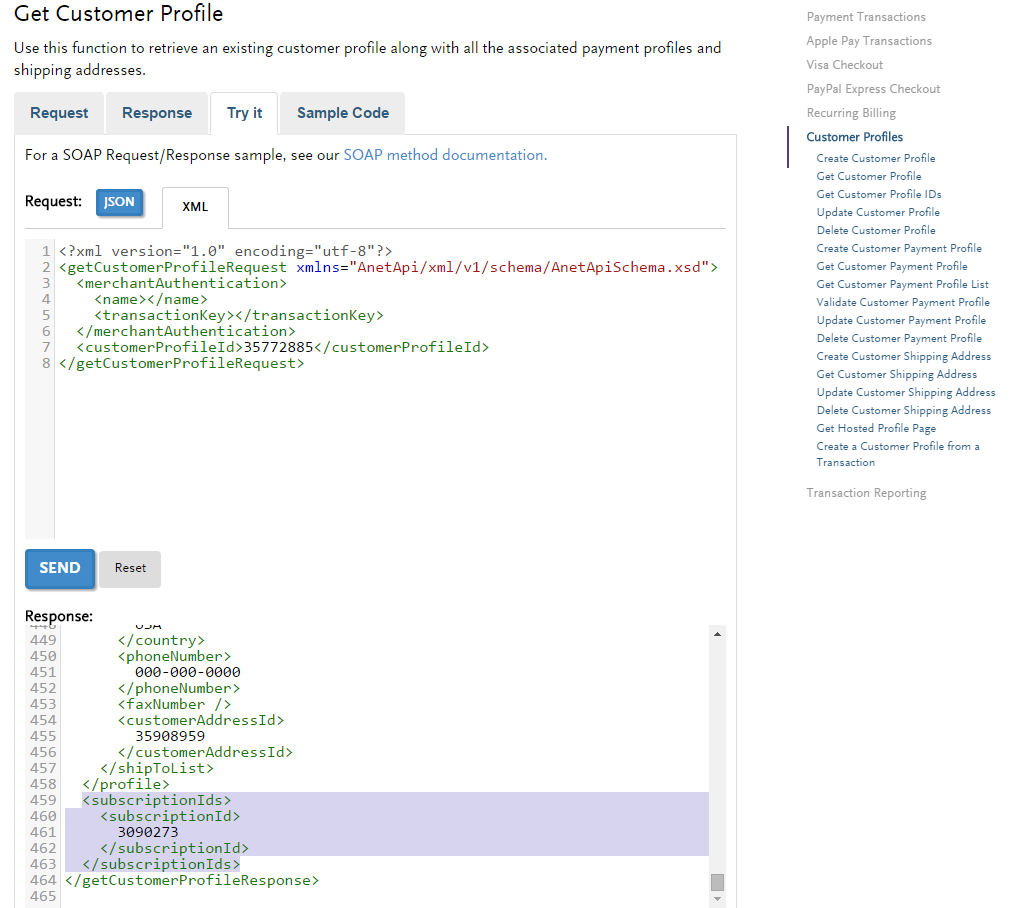Image resolution: width=1033 pixels, height=908 pixels.
Task: Select the XML request format tab
Action: pos(195,207)
